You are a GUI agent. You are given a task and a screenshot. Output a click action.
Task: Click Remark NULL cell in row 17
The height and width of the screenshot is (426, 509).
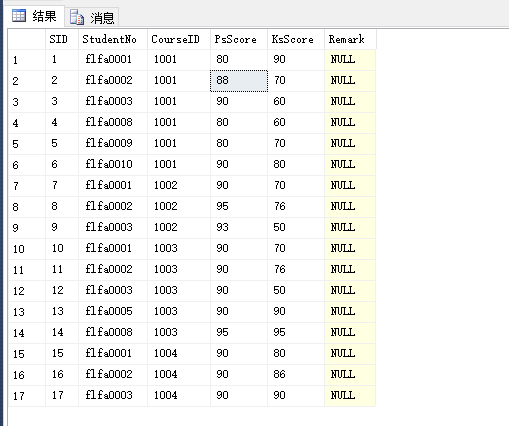pos(350,396)
